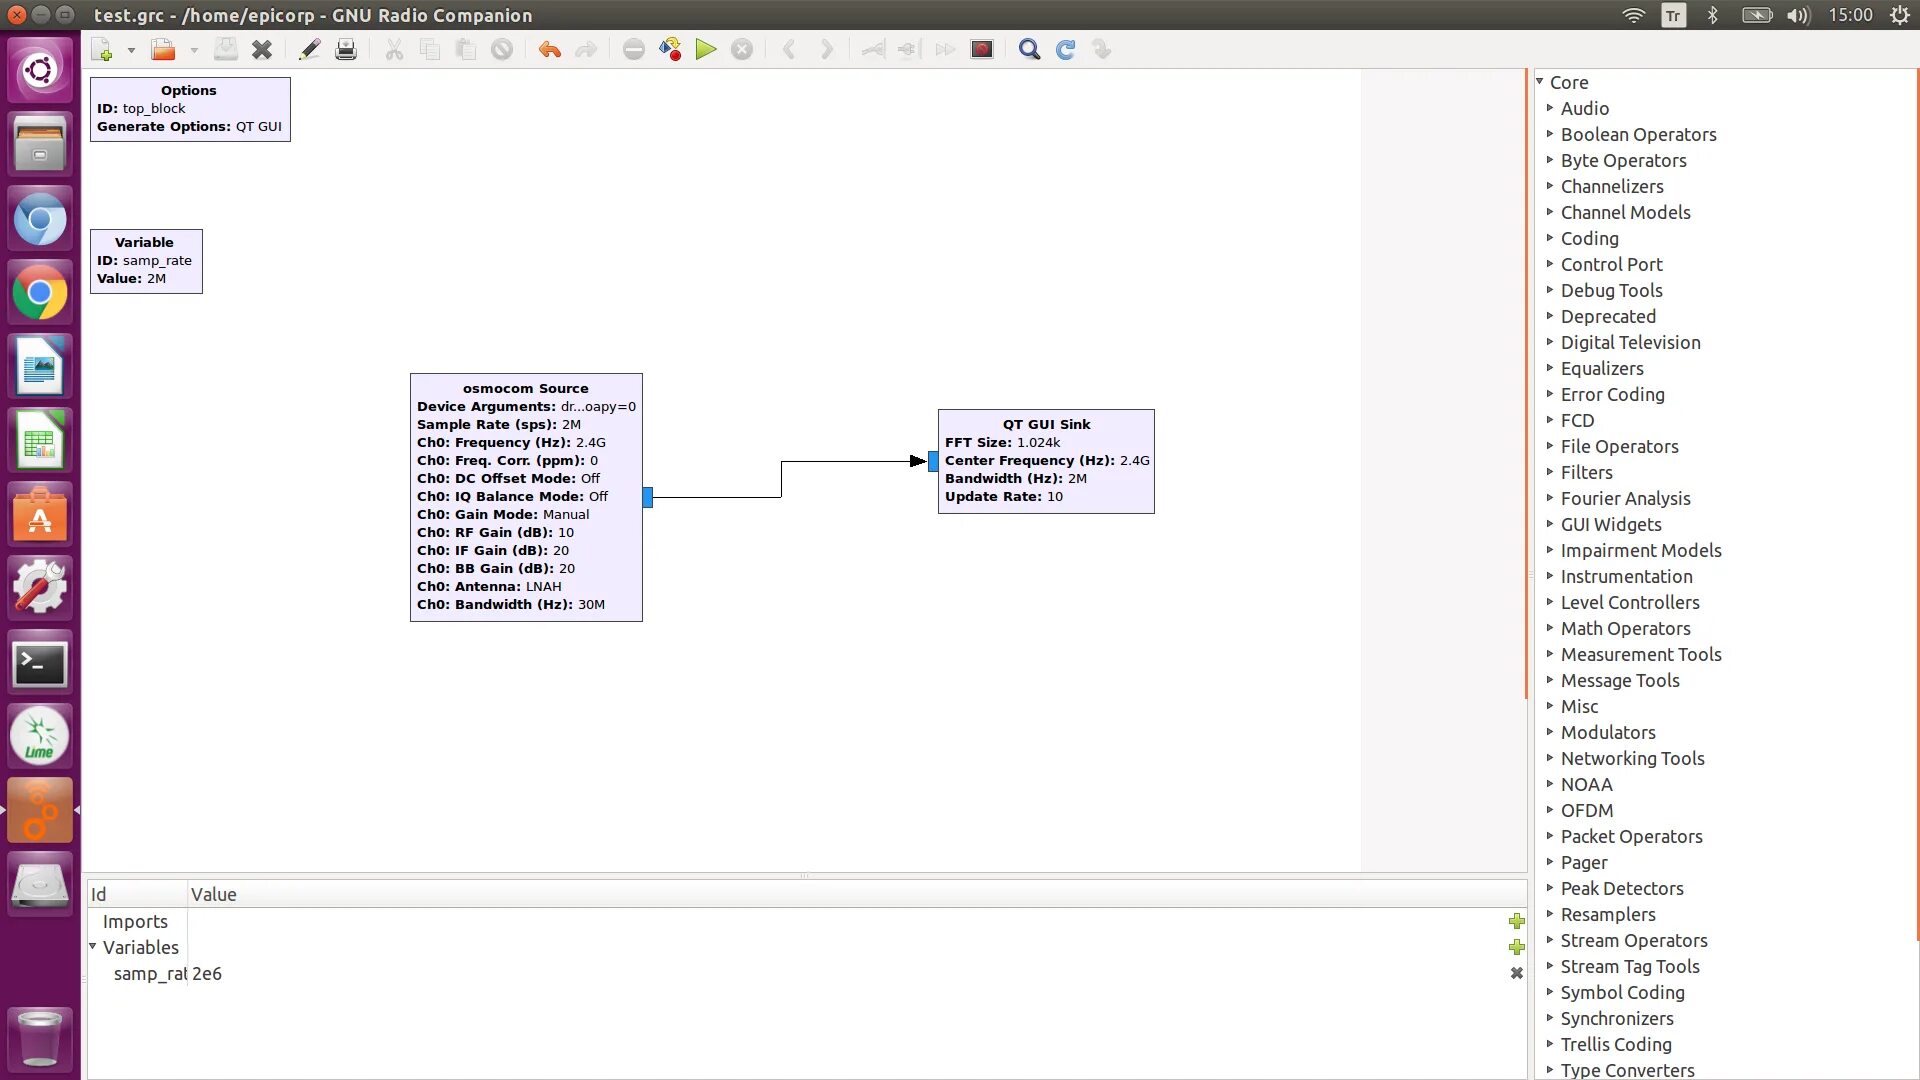Click the undo arrow icon
The image size is (1920, 1080).
549,50
